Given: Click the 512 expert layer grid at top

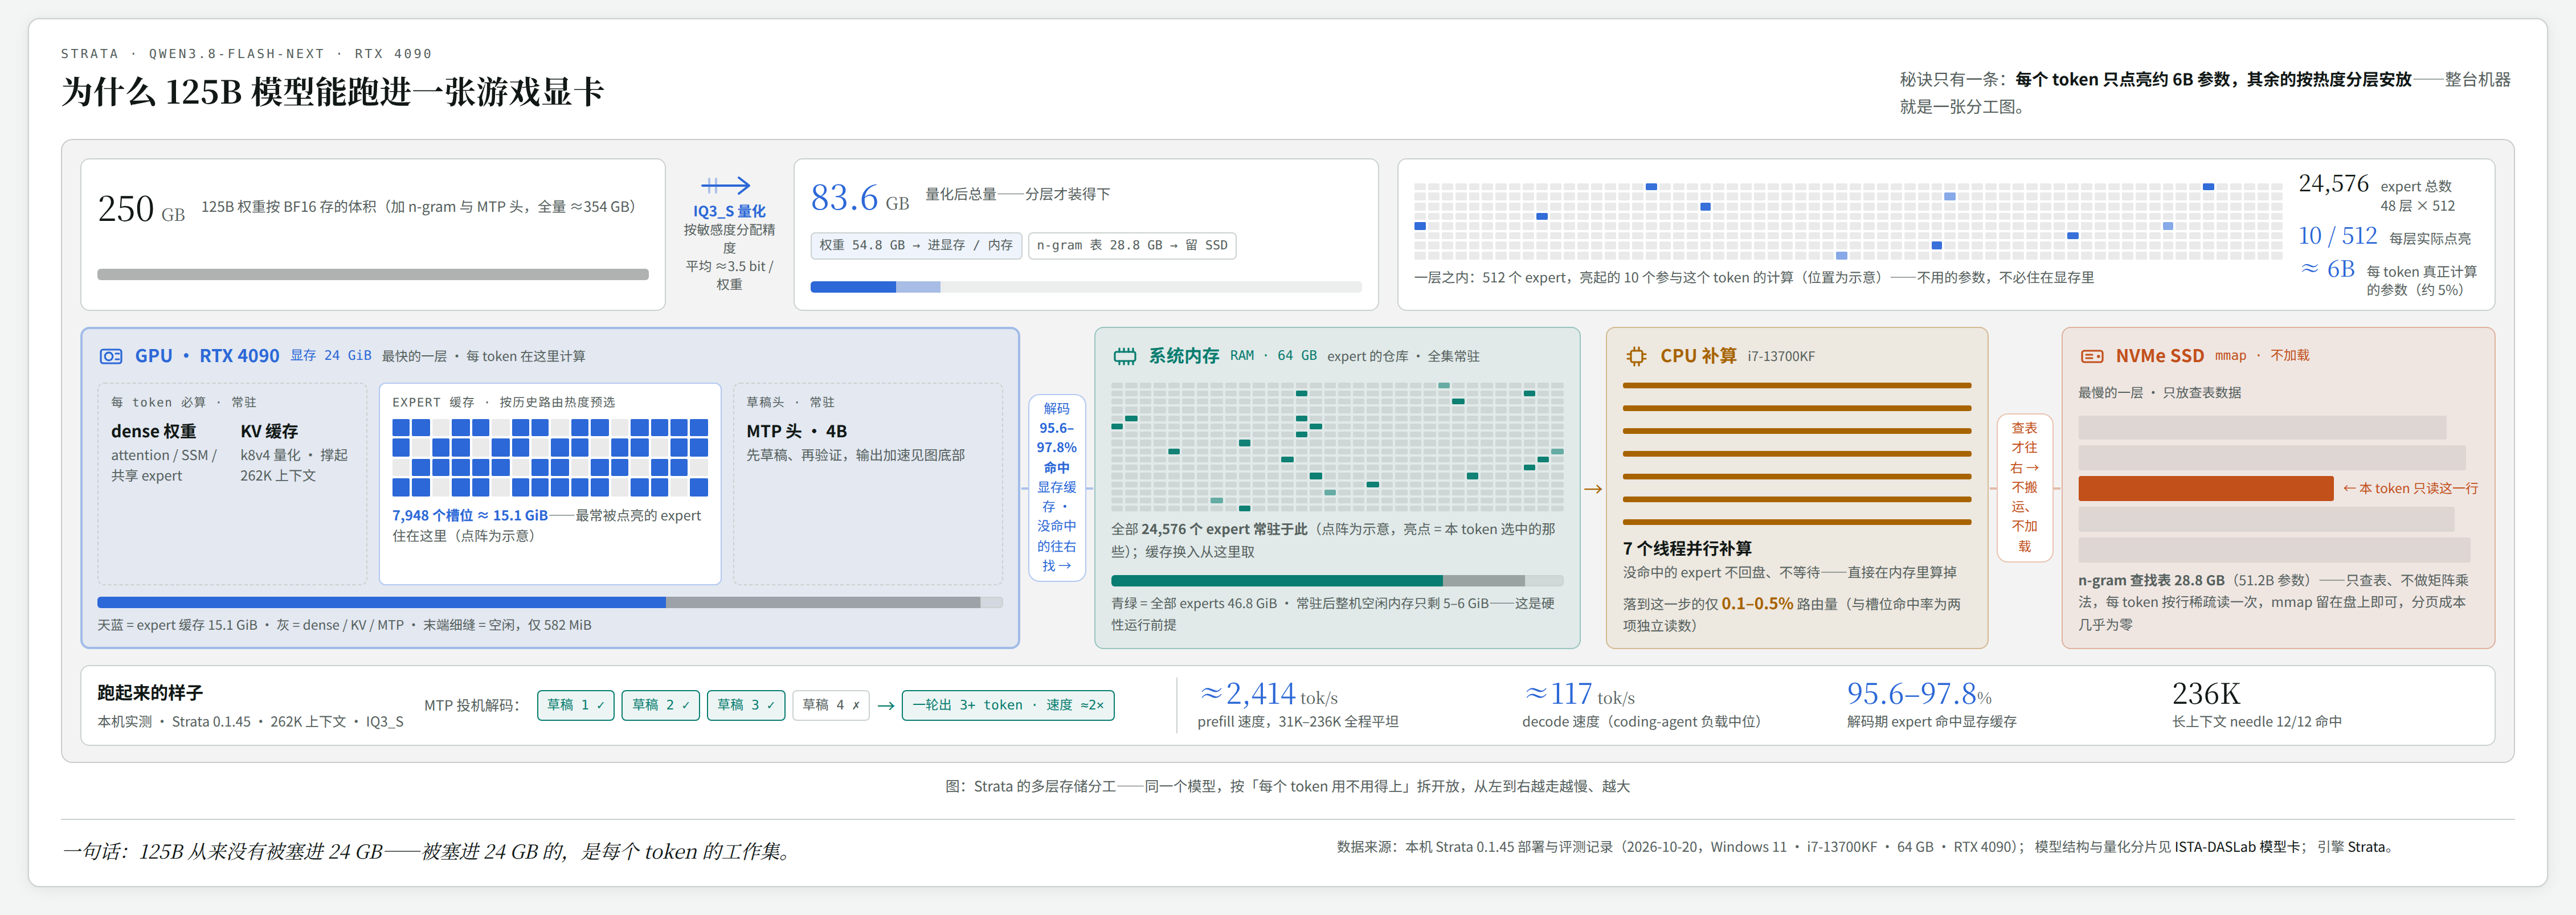Looking at the screenshot, I should click(1848, 222).
